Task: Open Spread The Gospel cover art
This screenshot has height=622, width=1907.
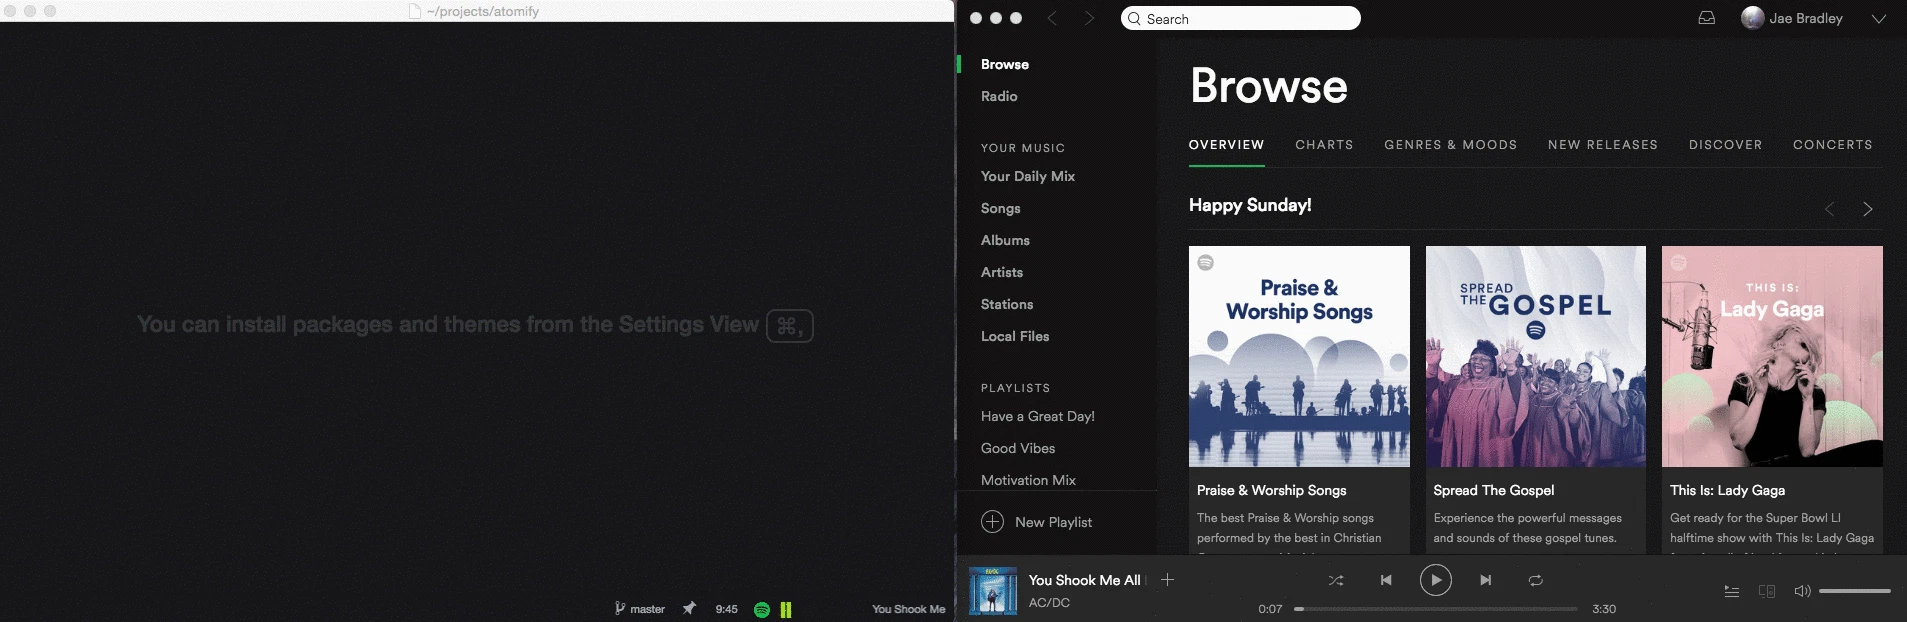Action: point(1536,356)
